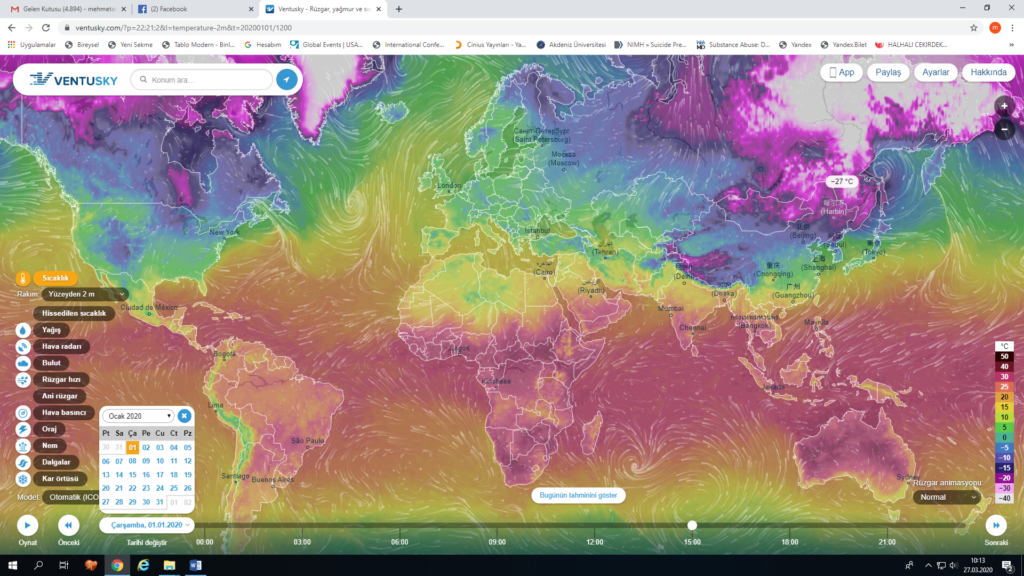Screen dimensions: 1024x576
Task: Select the Bulut layer label
Action: 52,363
